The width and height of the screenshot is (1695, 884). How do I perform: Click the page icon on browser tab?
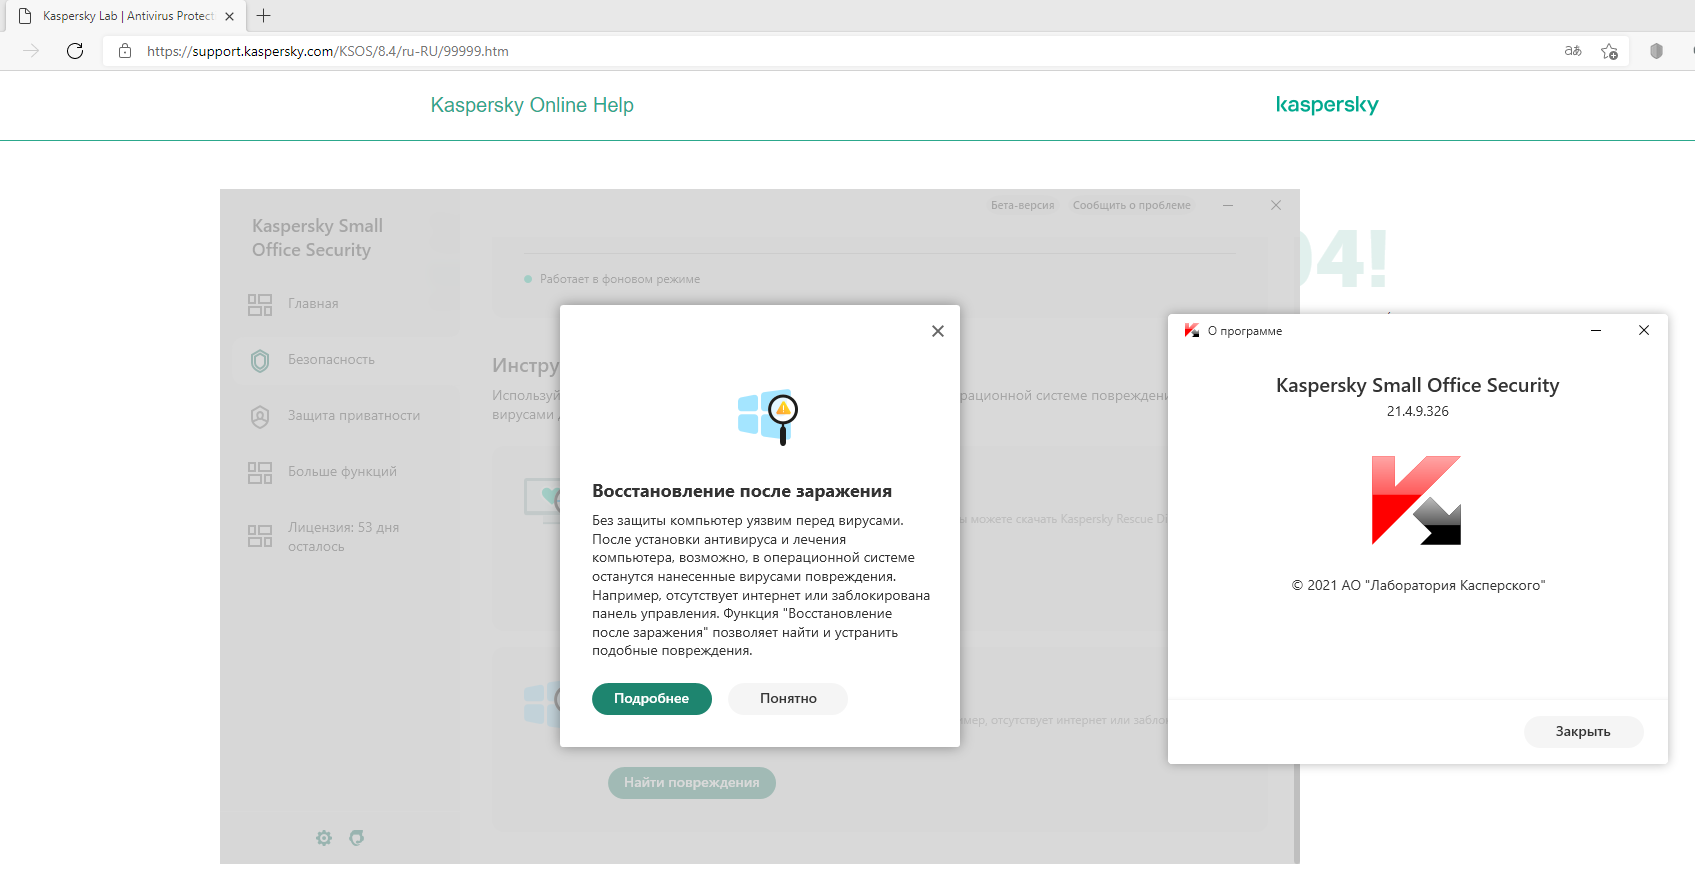click(x=25, y=16)
